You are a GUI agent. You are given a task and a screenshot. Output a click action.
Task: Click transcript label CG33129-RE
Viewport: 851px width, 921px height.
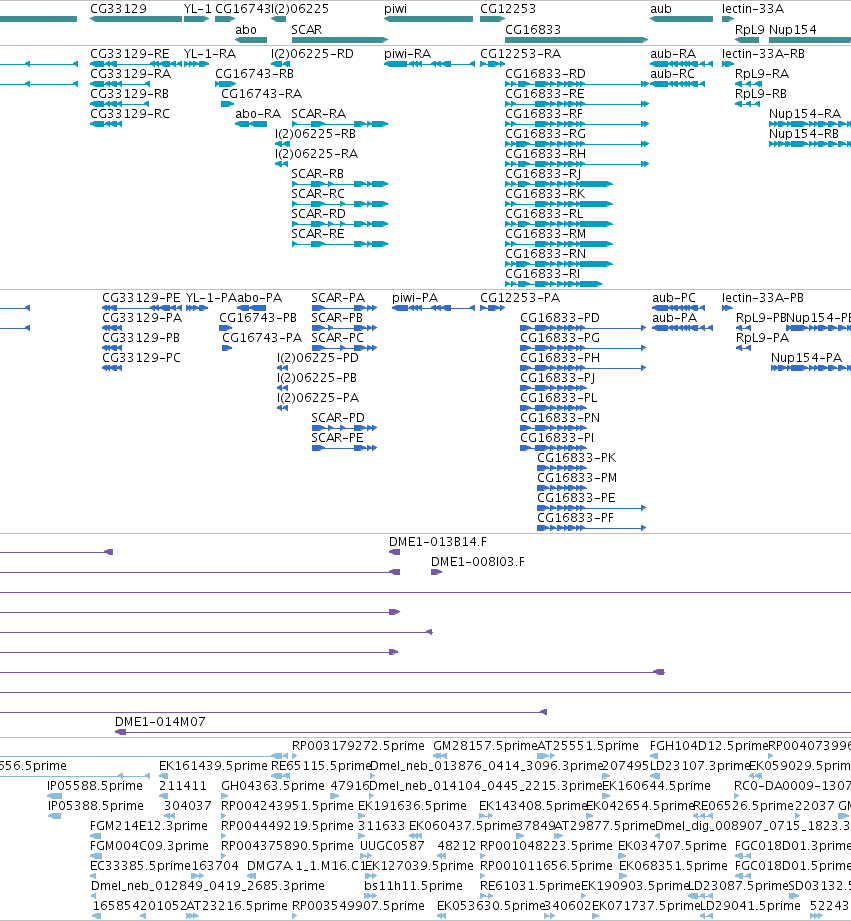130,53
